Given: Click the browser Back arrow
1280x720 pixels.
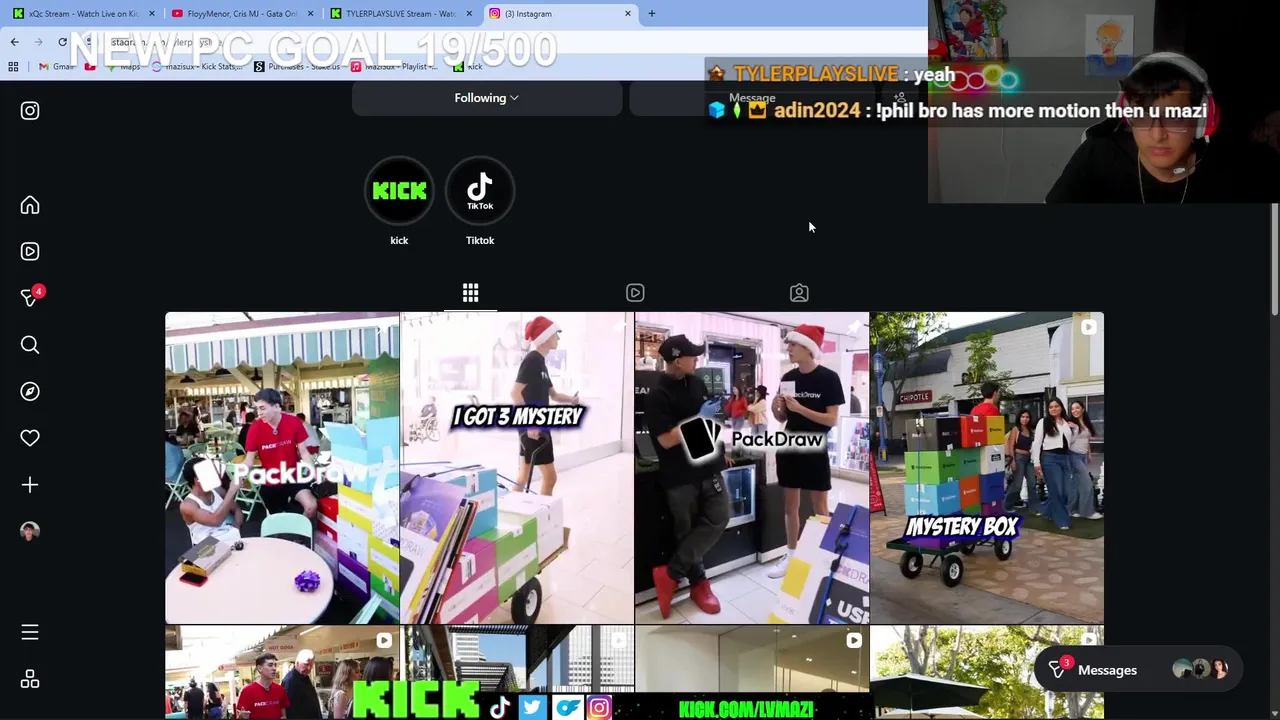Looking at the screenshot, I should pyautogui.click(x=14, y=42).
